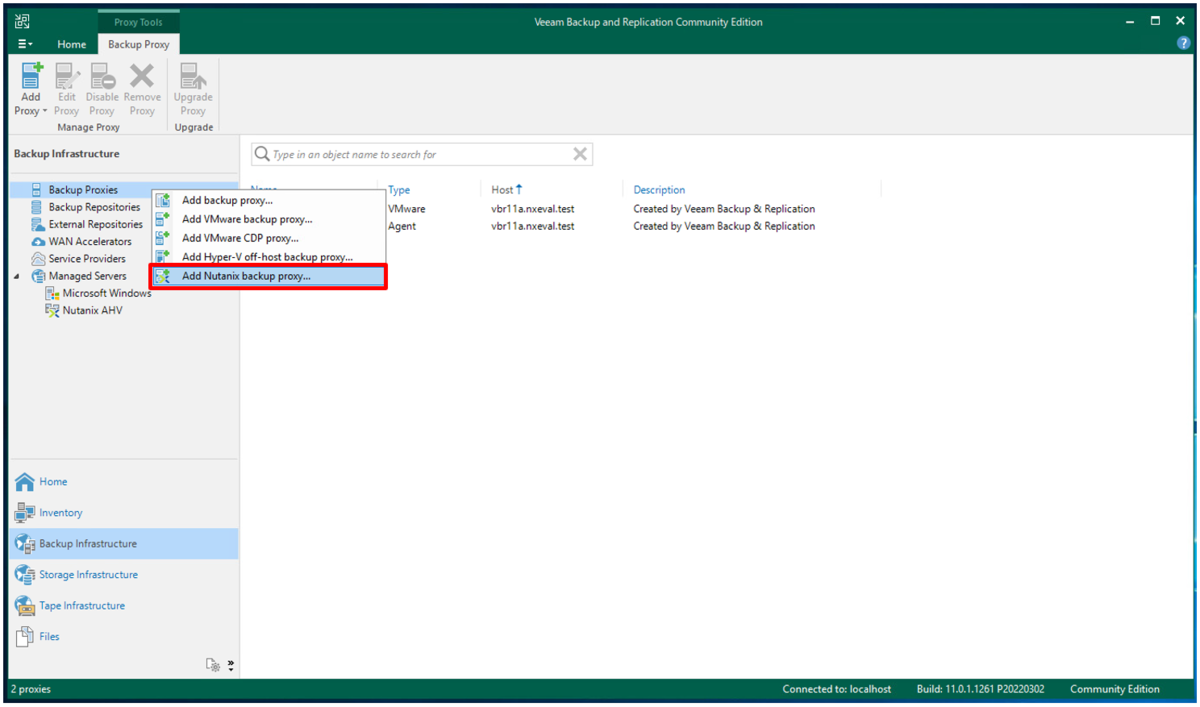Collapse the Managed Servers tree node
Image resolution: width=1200 pixels, height=707 pixels.
17,276
